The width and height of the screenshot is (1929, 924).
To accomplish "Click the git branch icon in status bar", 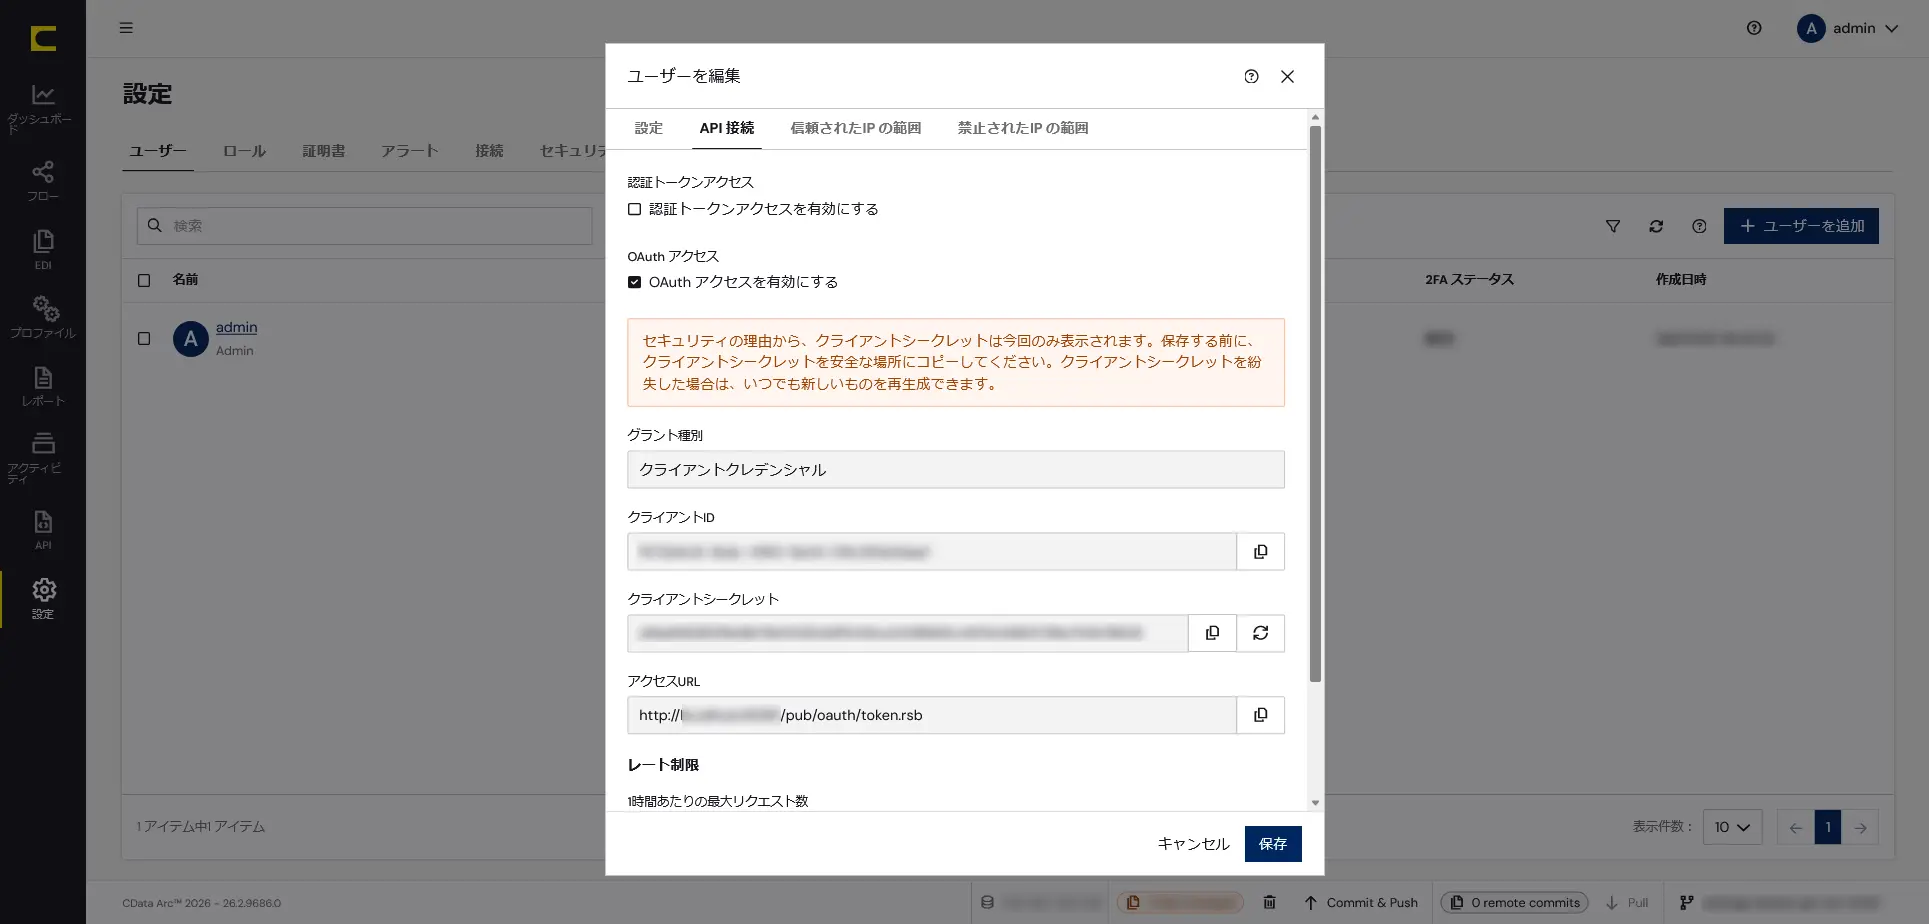I will tap(1686, 902).
